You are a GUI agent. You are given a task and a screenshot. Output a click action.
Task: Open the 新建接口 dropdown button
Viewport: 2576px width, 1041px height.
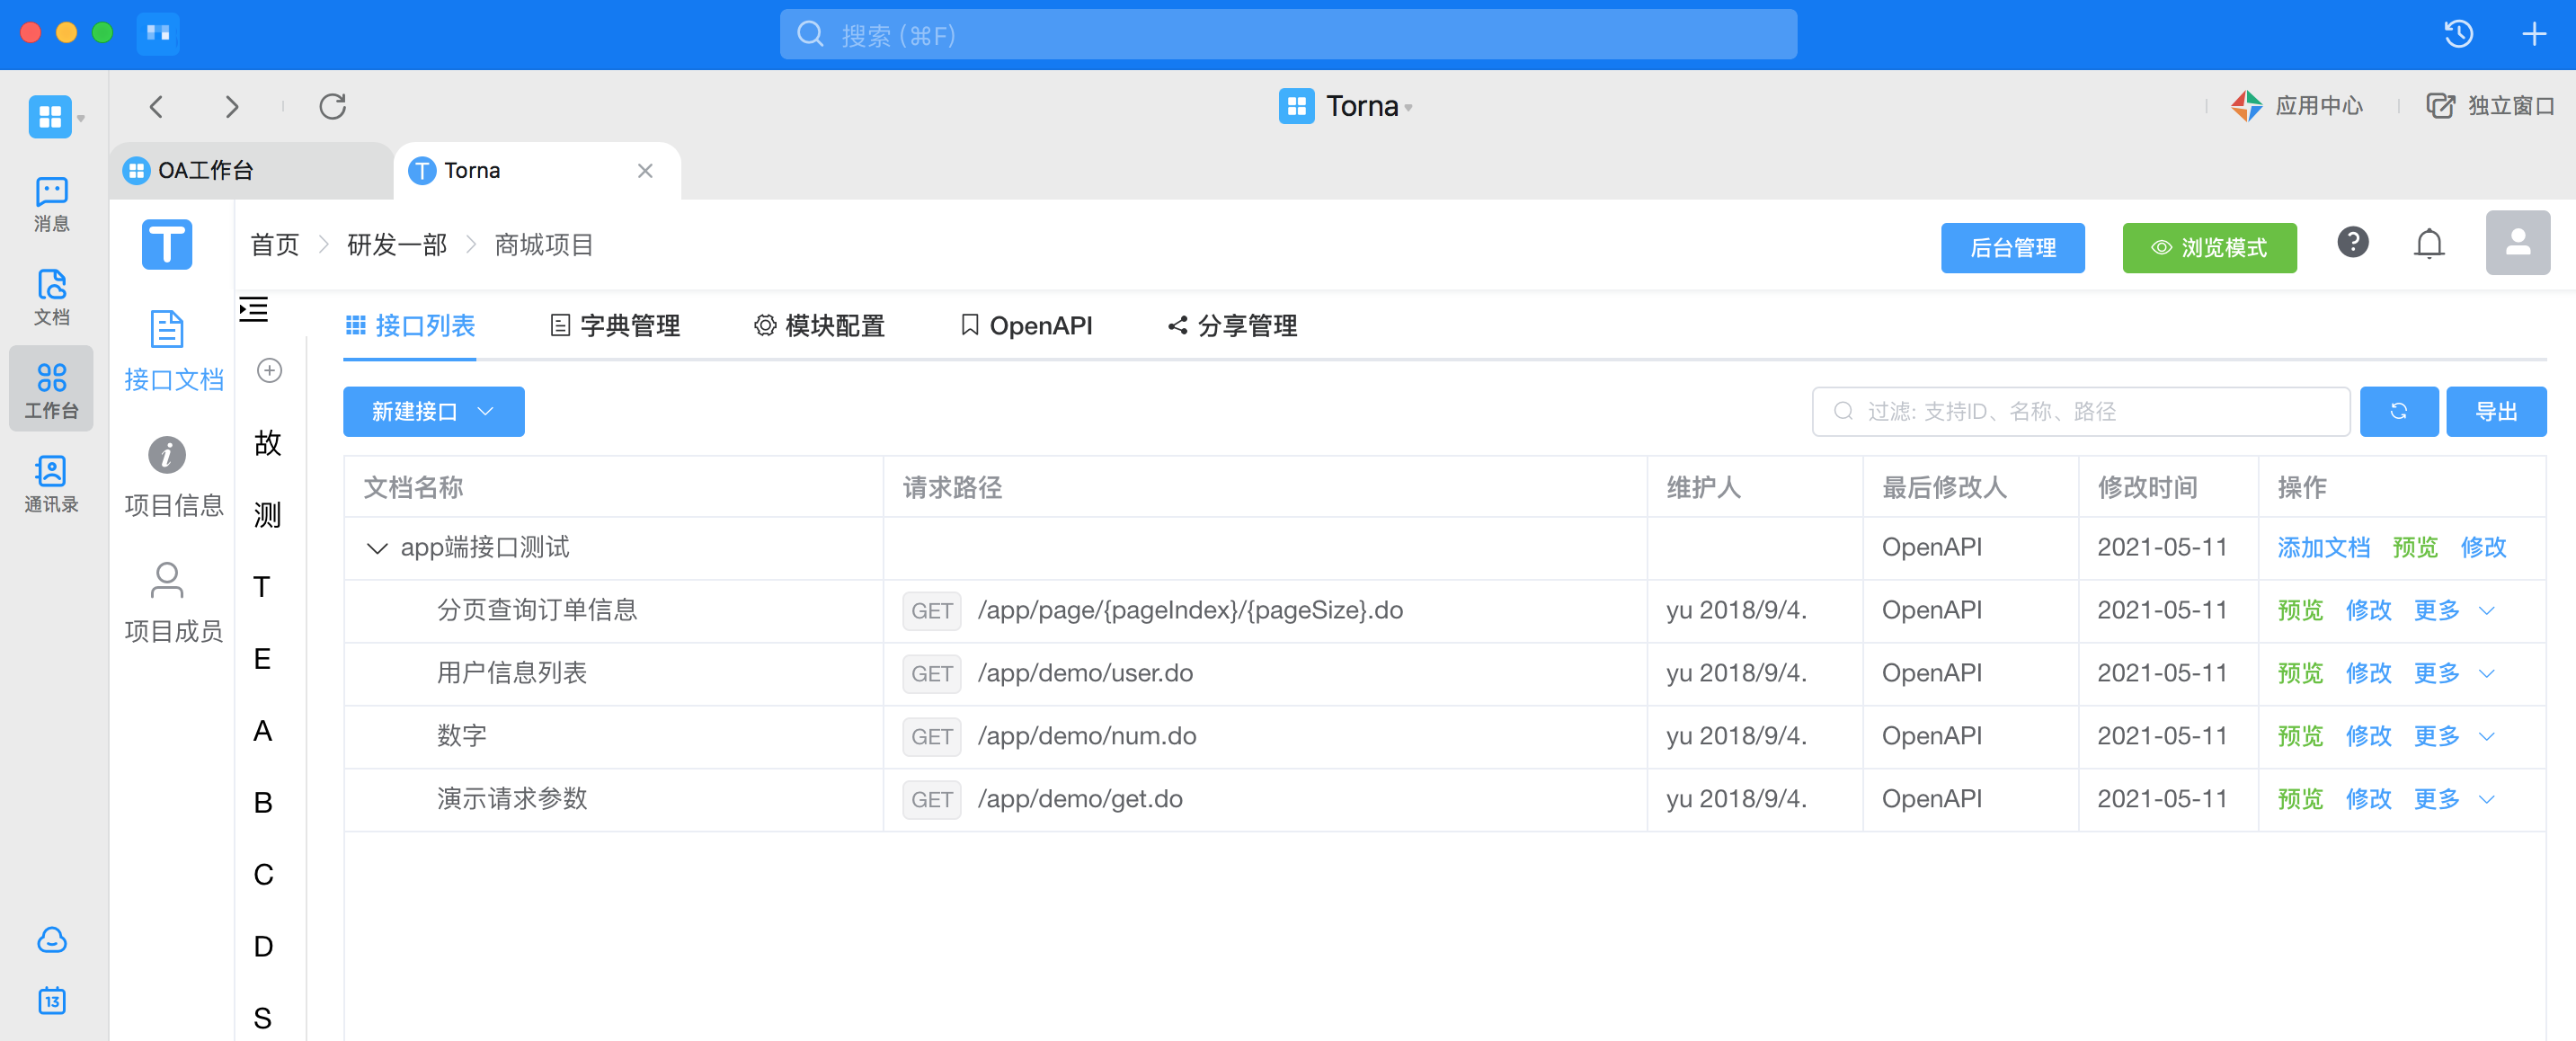coord(433,411)
